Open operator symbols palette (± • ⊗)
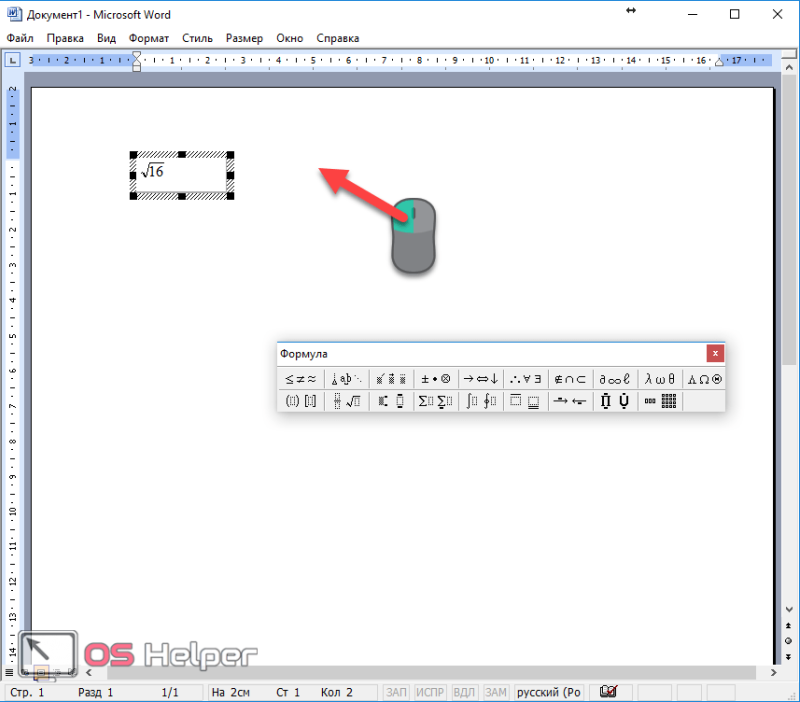800x702 pixels. pos(436,379)
